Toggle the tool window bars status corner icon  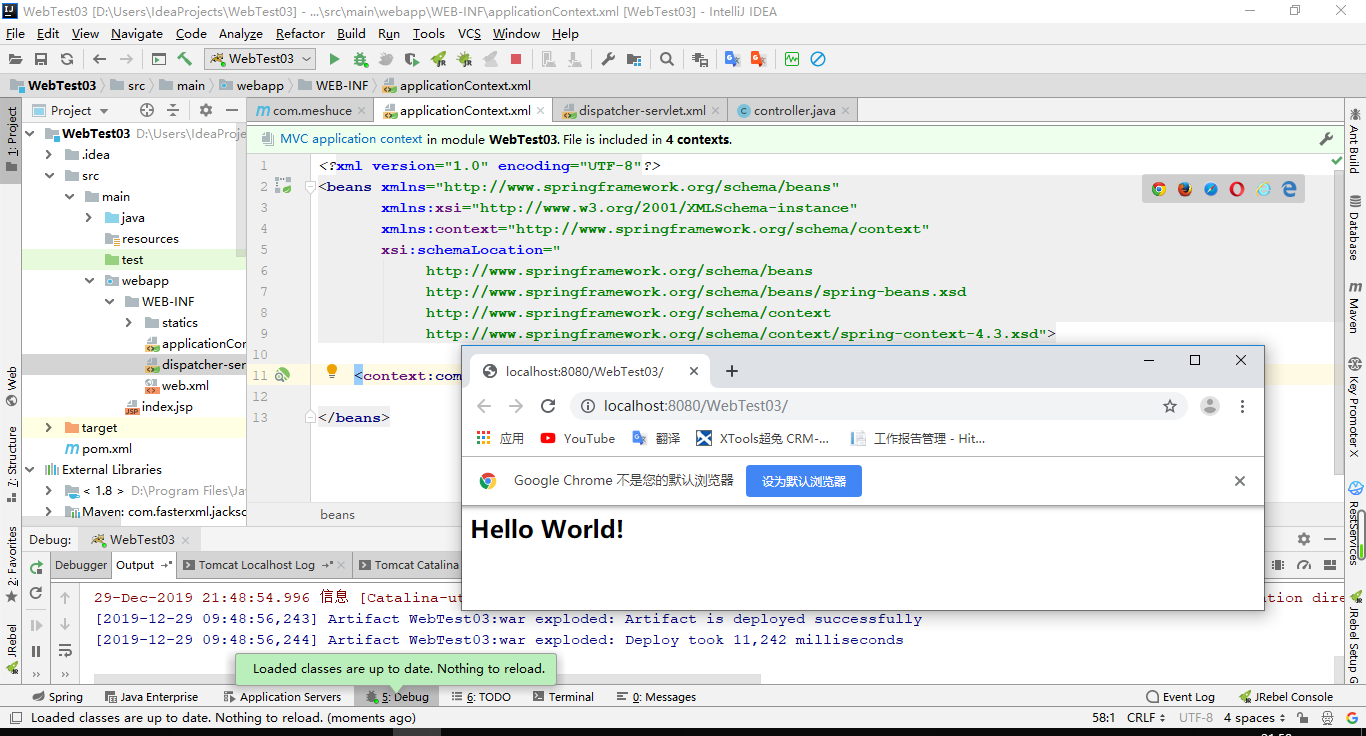15,718
